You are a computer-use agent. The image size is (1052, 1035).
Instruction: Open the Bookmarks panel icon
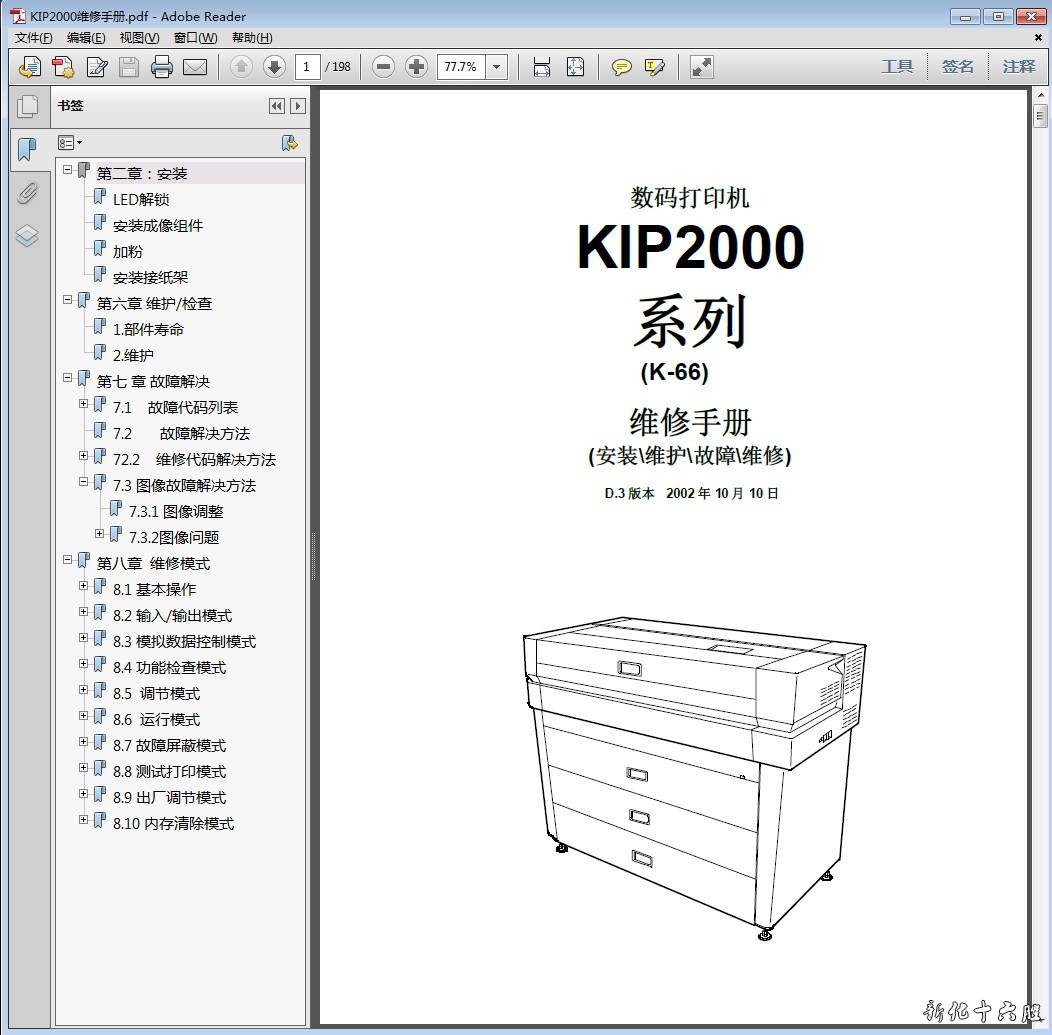coord(27,149)
